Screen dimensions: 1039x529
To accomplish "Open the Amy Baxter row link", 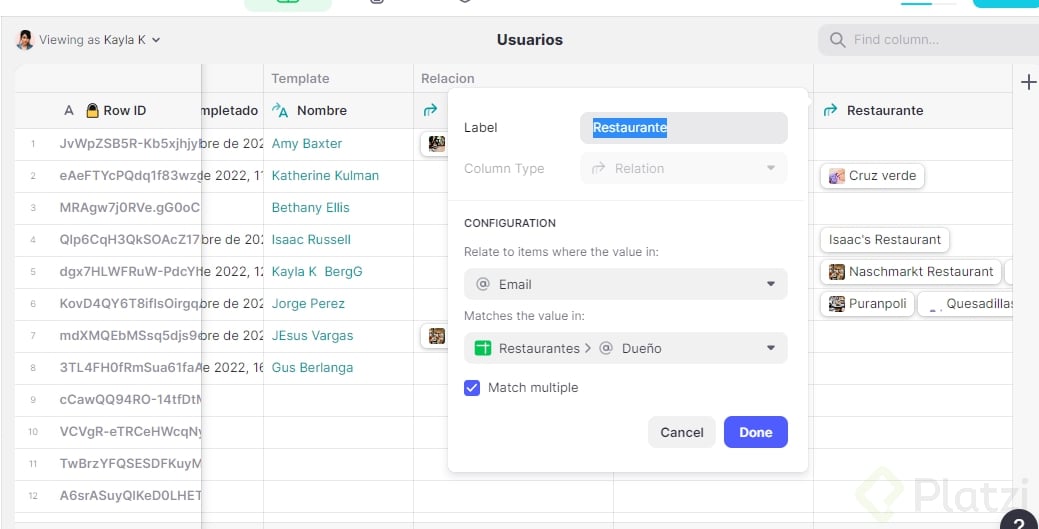I will coord(307,144).
